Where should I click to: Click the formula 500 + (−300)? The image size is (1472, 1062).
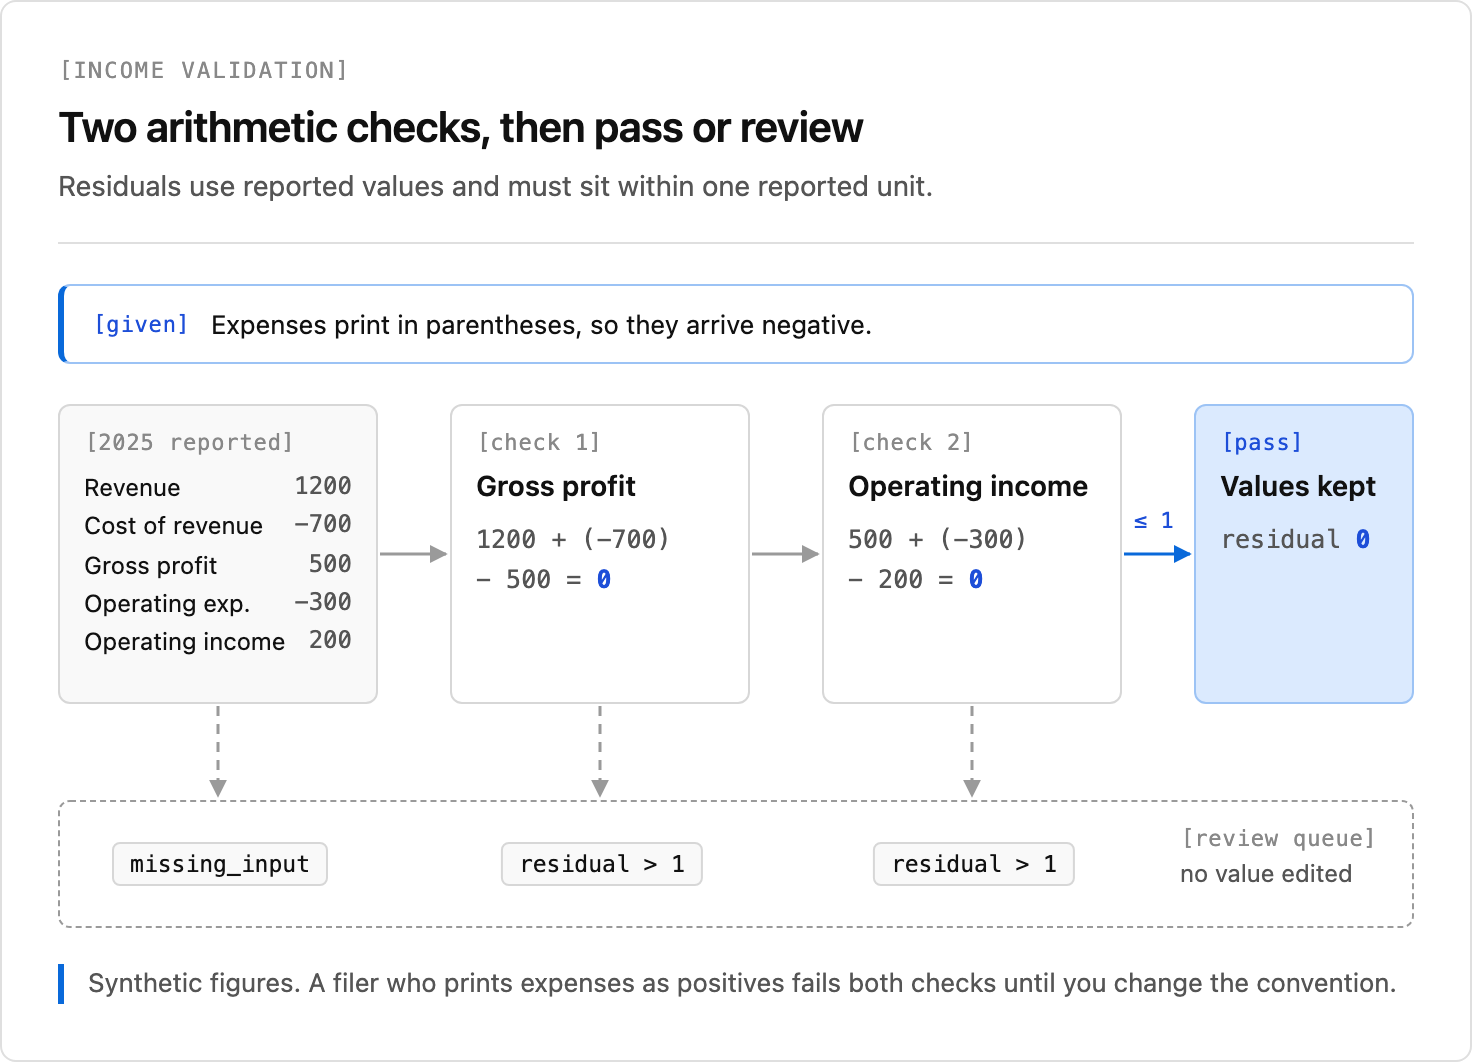[938, 539]
